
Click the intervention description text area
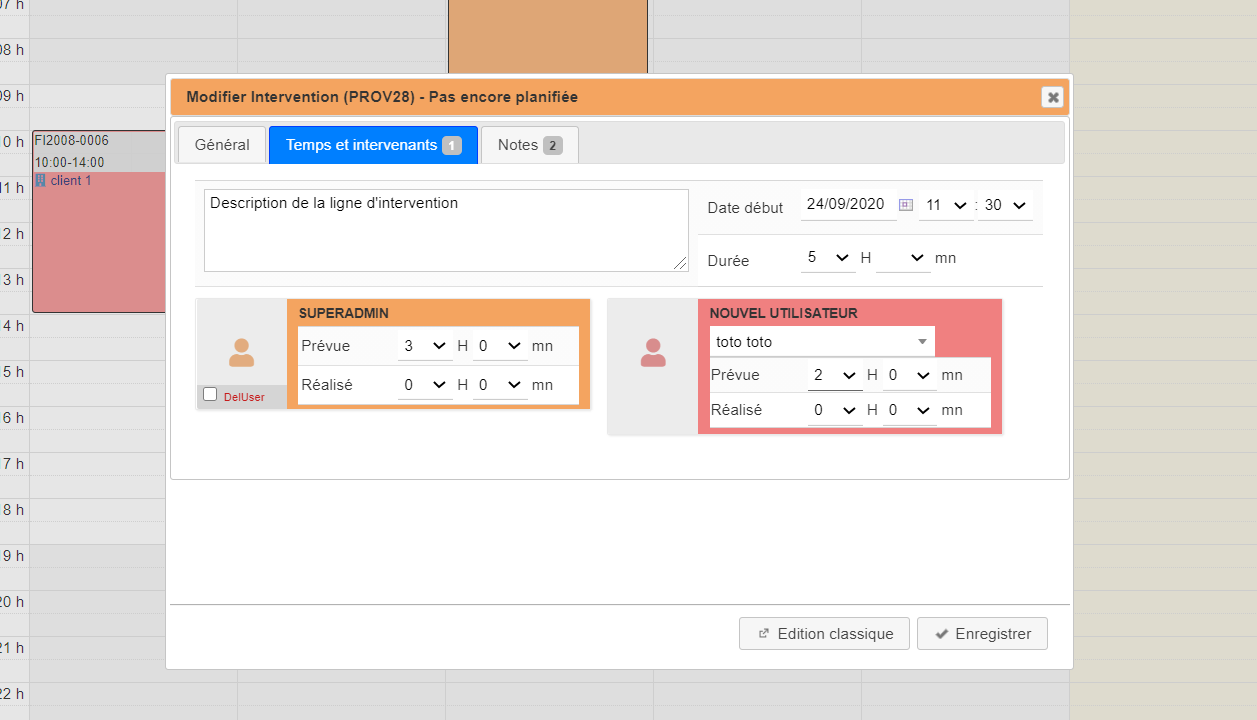[445, 230]
